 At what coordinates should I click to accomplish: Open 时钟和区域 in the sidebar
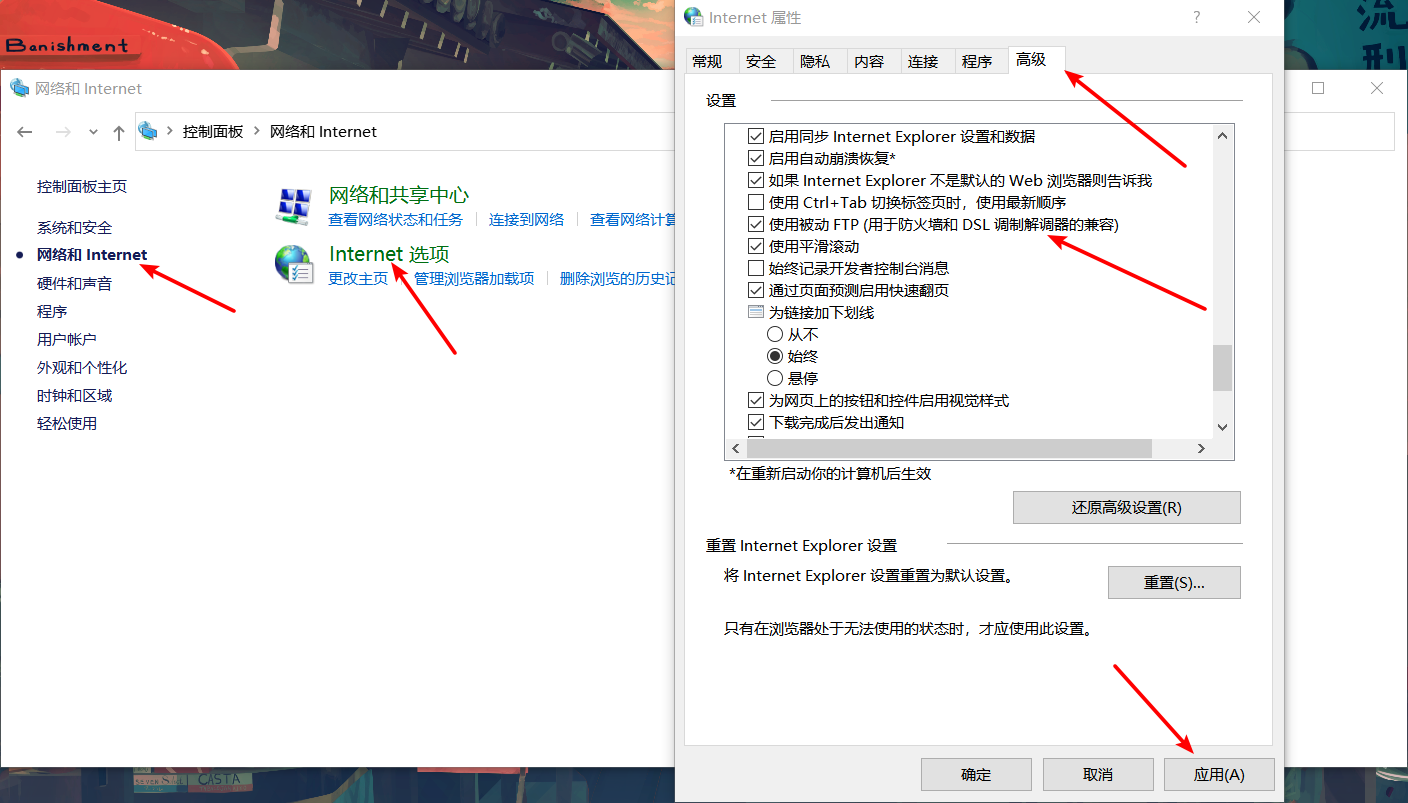tap(75, 395)
